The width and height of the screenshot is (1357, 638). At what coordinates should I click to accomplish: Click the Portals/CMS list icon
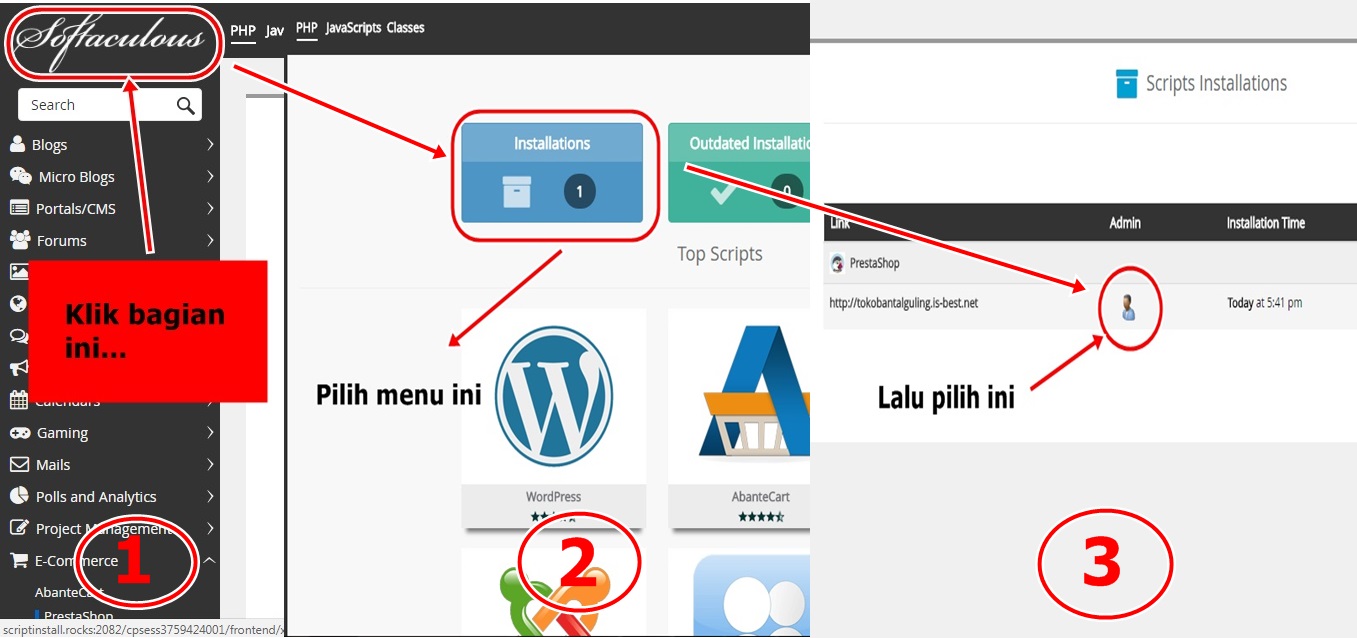tap(19, 208)
